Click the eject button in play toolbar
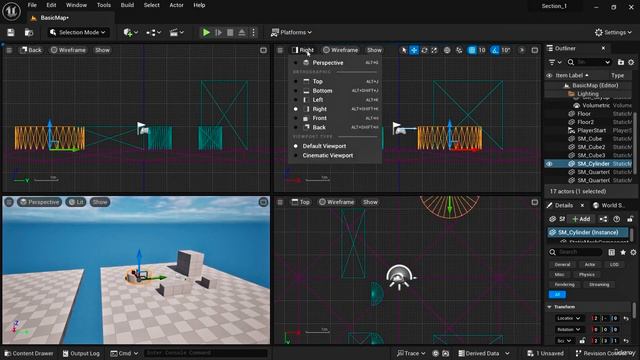The image size is (640, 360). tap(242, 32)
